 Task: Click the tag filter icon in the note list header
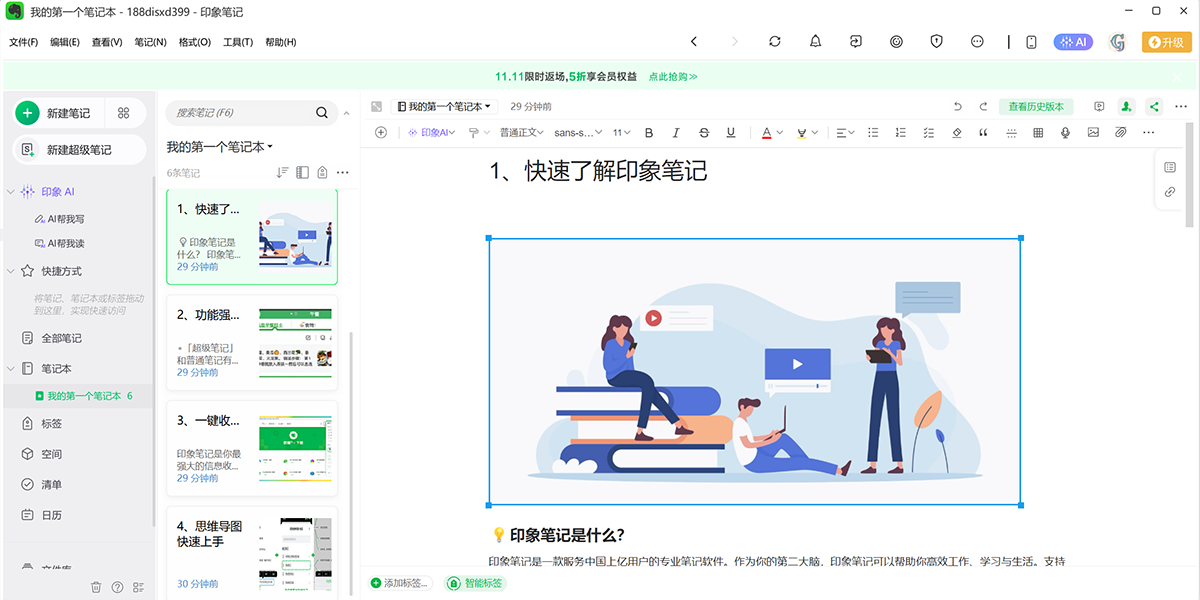322,172
